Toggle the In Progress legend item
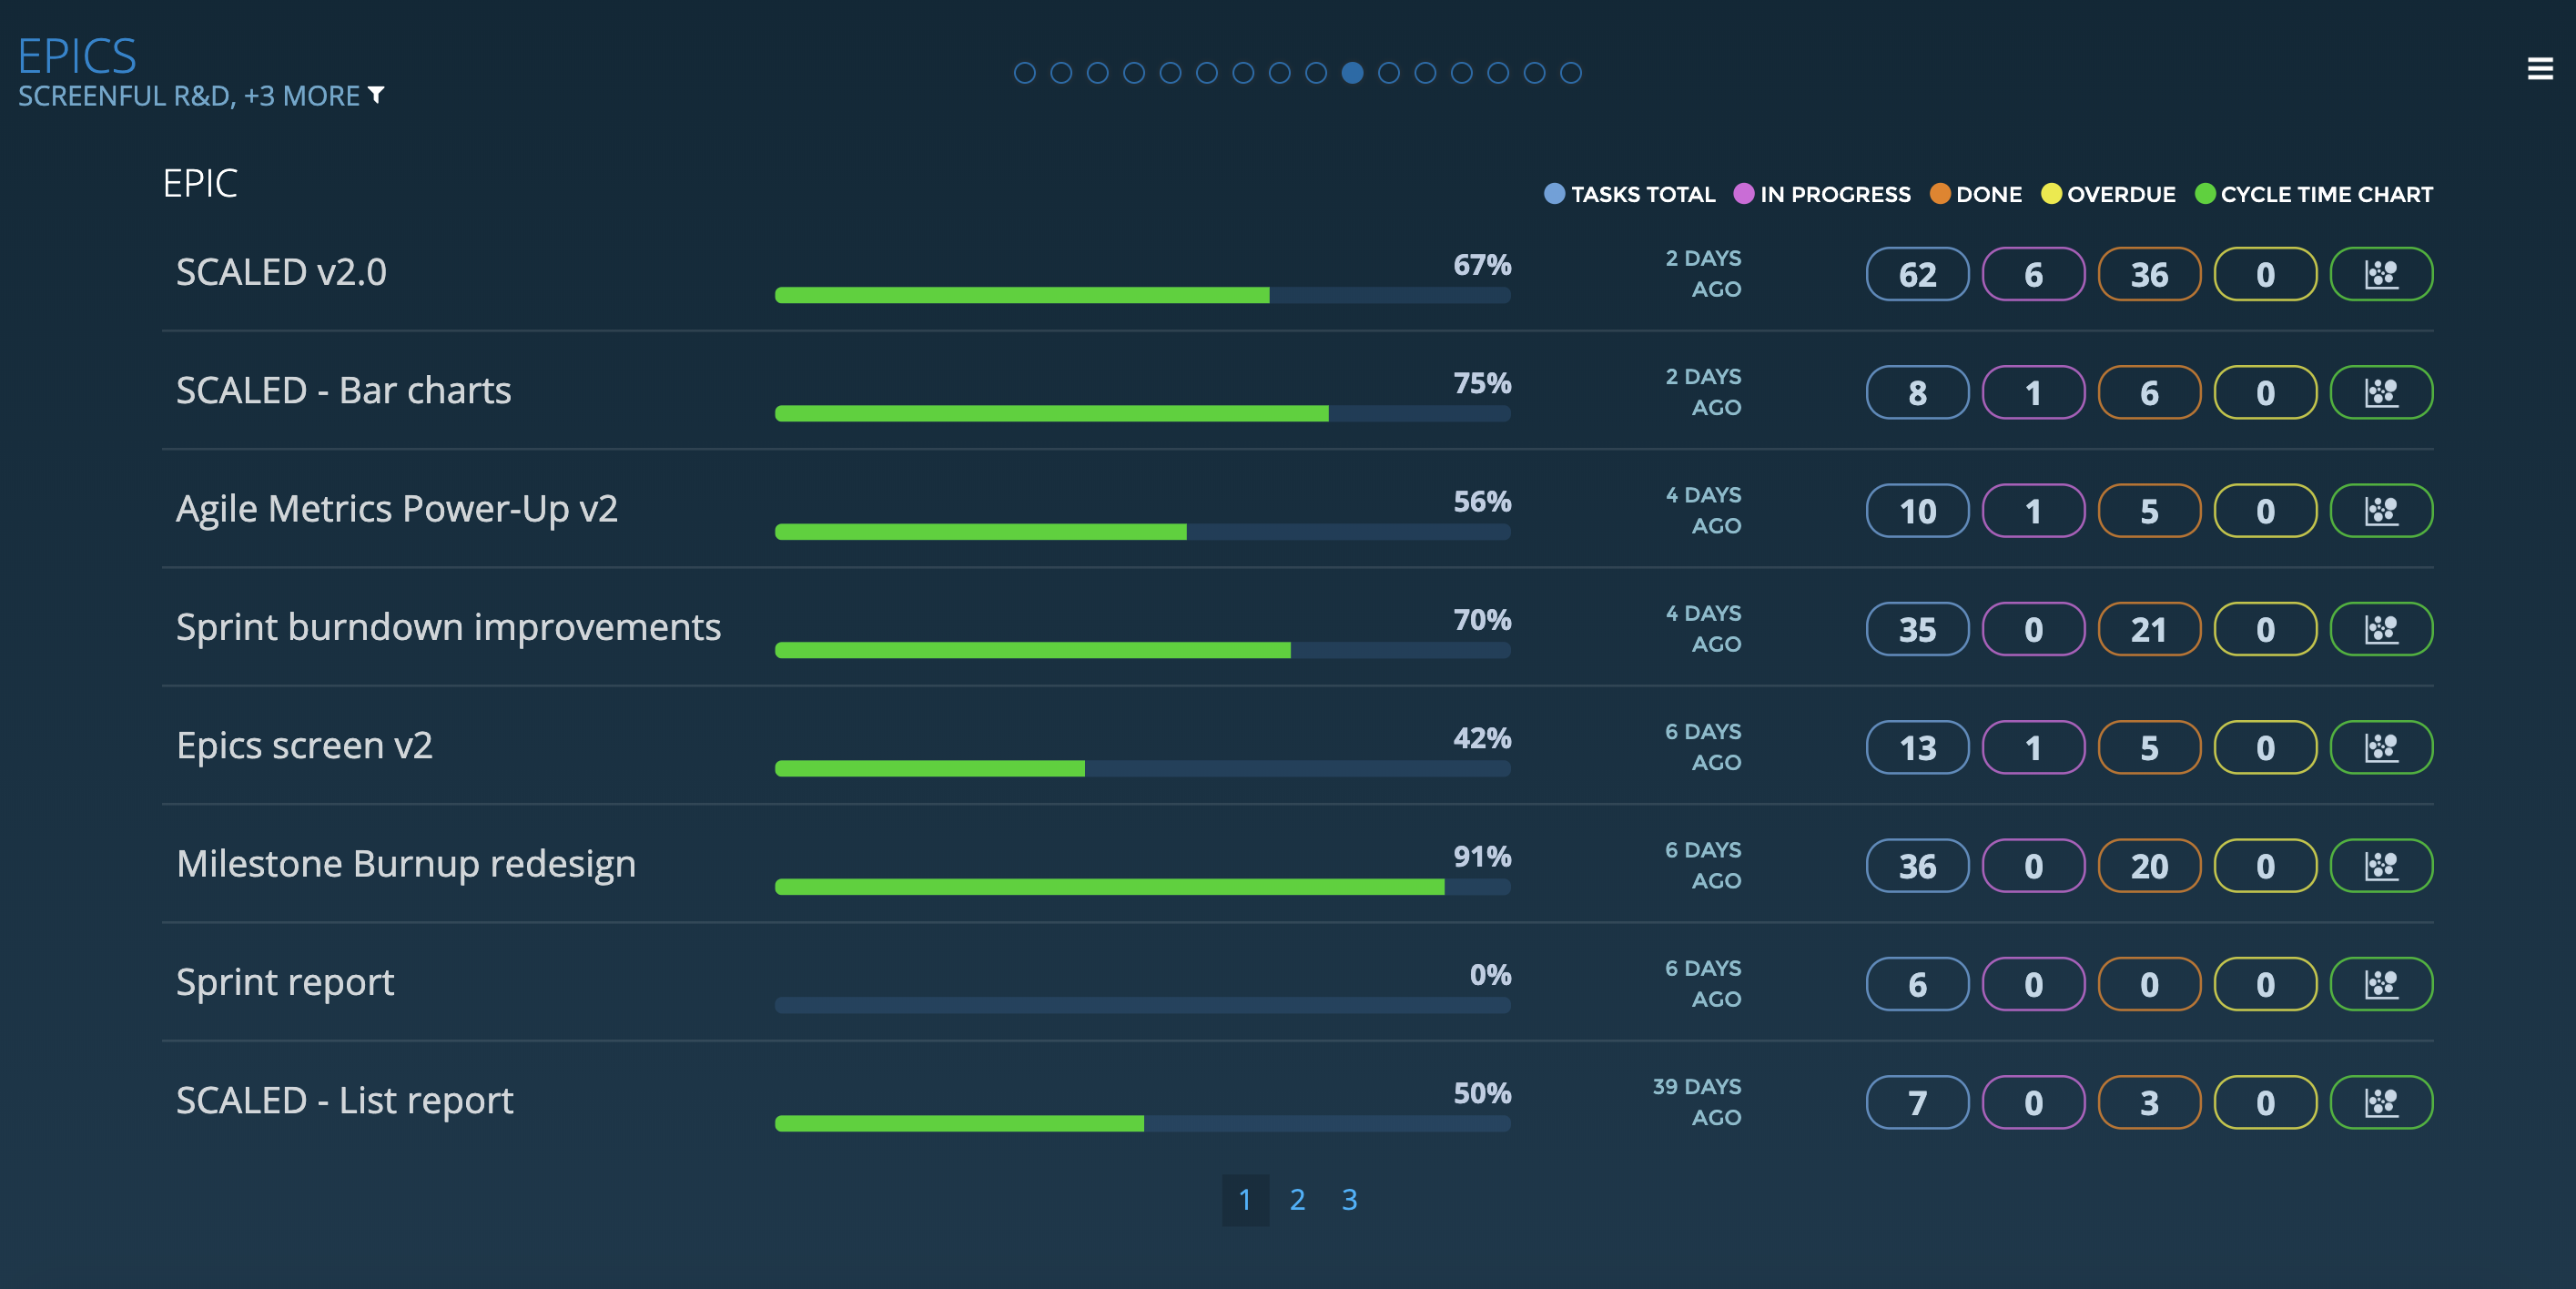The height and width of the screenshot is (1289, 2576). click(x=1822, y=194)
